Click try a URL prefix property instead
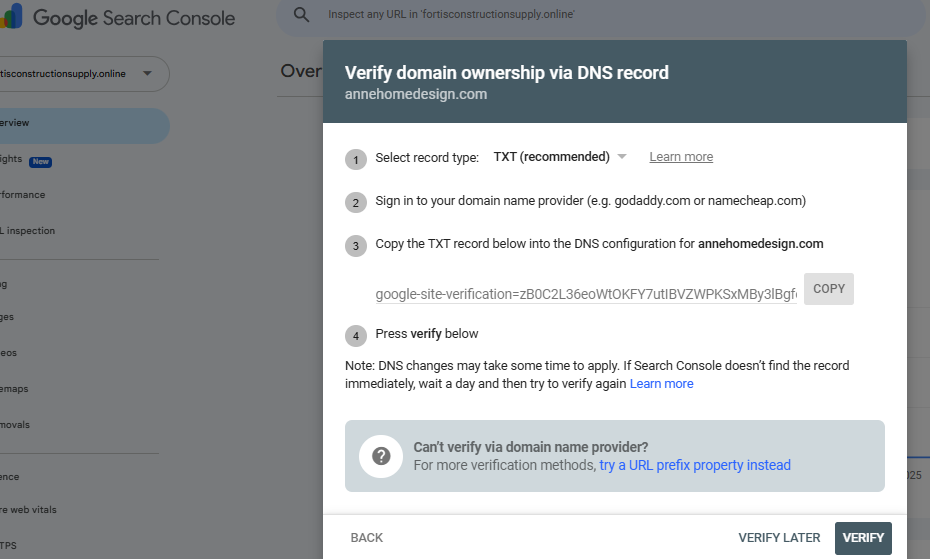 point(695,465)
